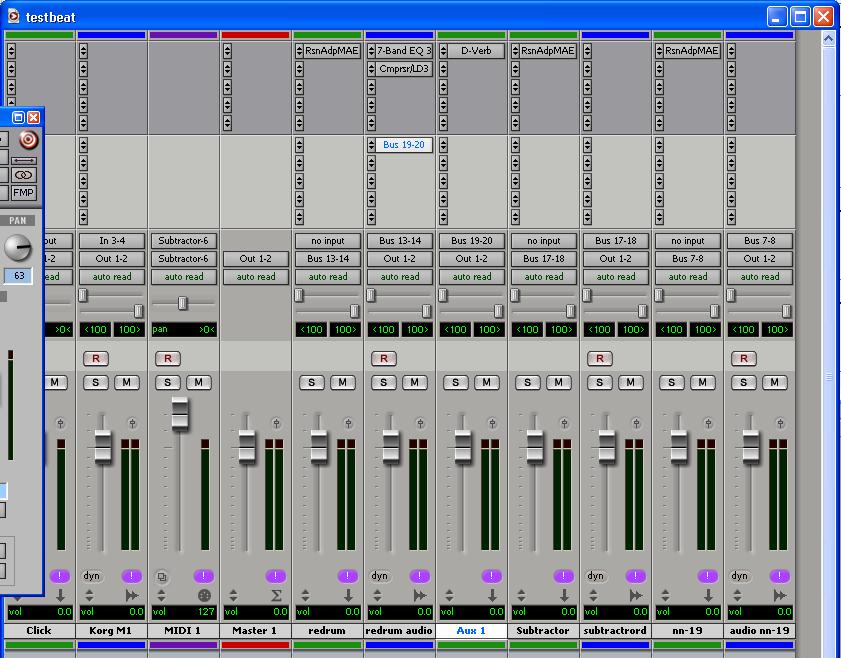The width and height of the screenshot is (841, 658).
Task: Open dyn voice selector on Korg M1 track
Action: coord(92,576)
